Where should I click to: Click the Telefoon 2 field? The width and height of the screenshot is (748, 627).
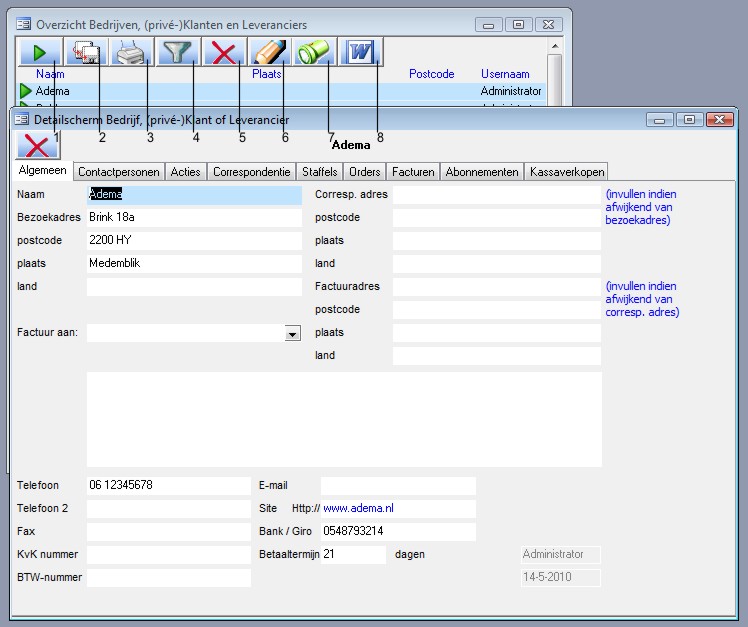[168, 509]
